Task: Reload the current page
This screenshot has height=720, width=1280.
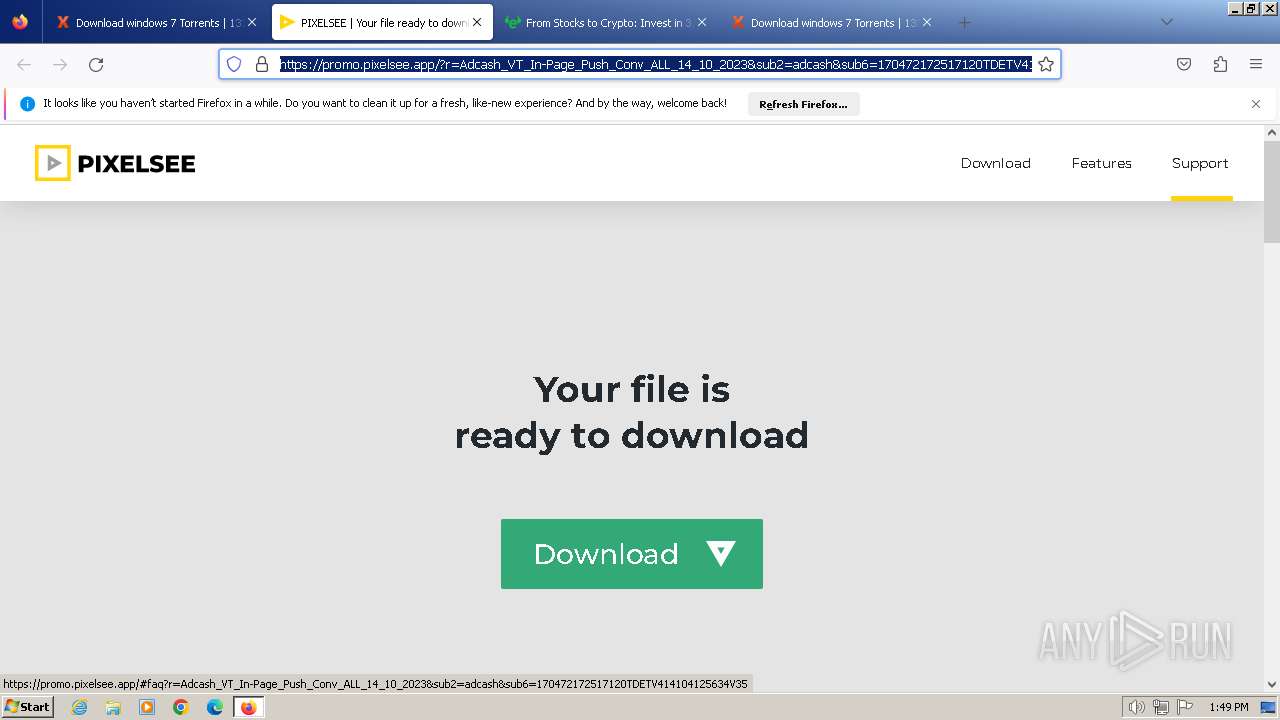Action: pyautogui.click(x=96, y=64)
